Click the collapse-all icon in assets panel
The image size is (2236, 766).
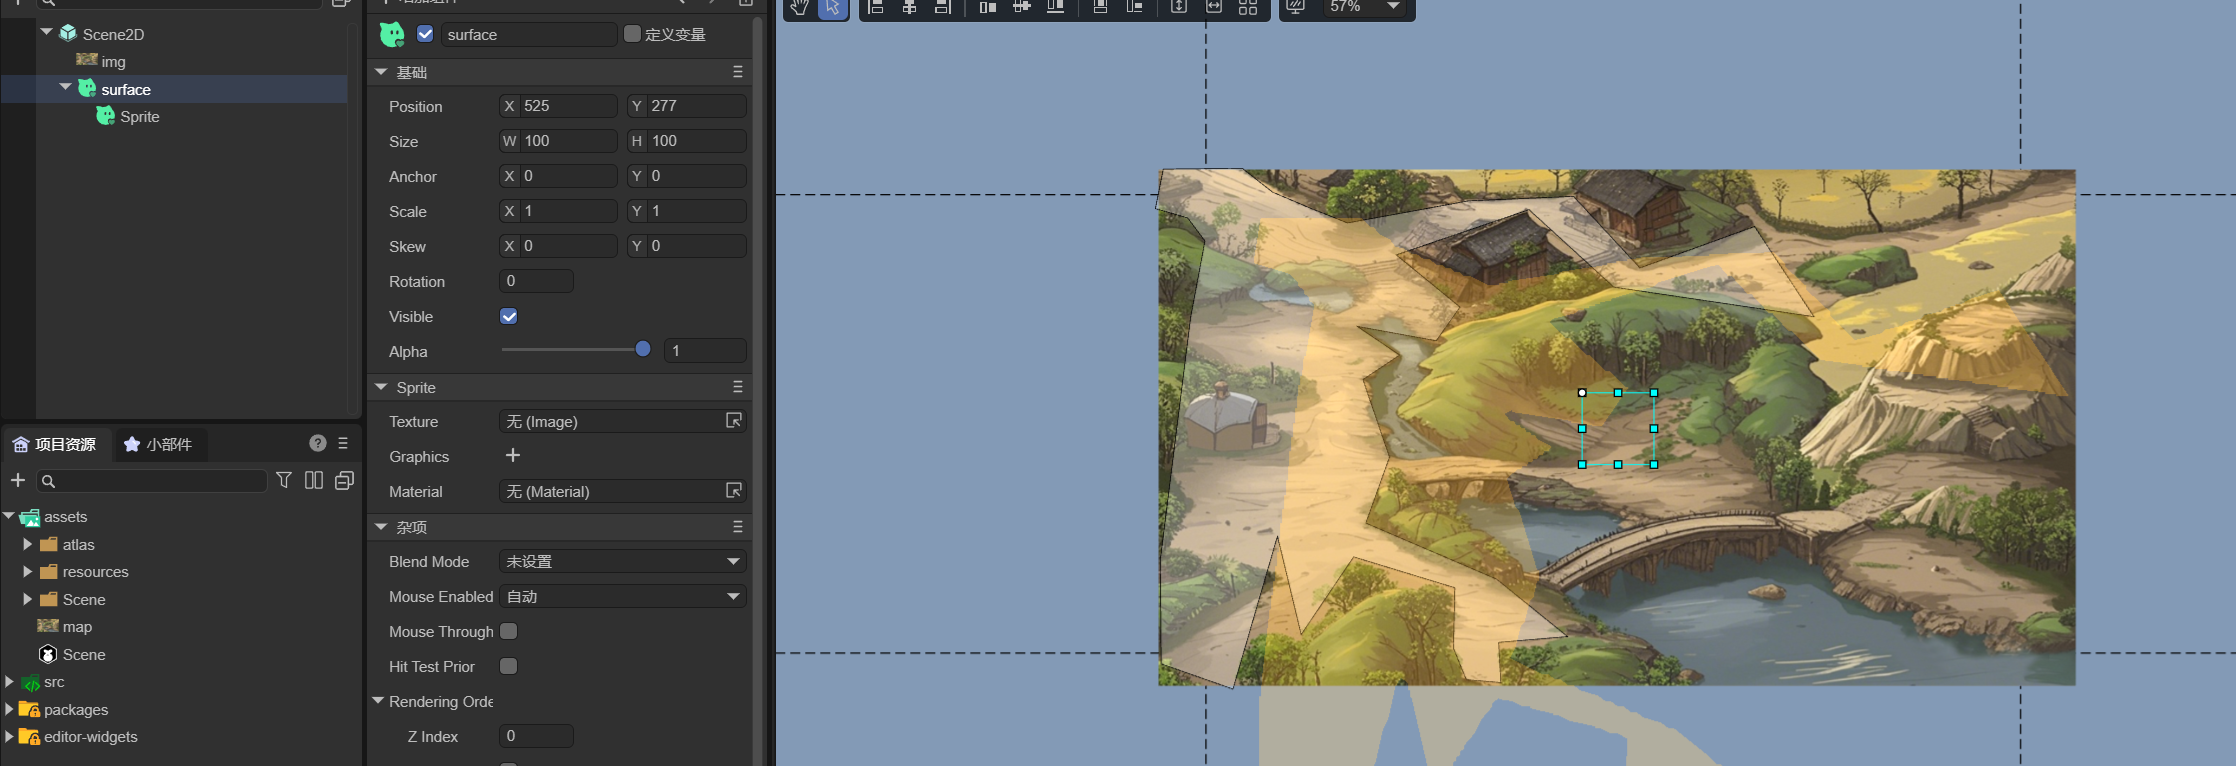344,481
